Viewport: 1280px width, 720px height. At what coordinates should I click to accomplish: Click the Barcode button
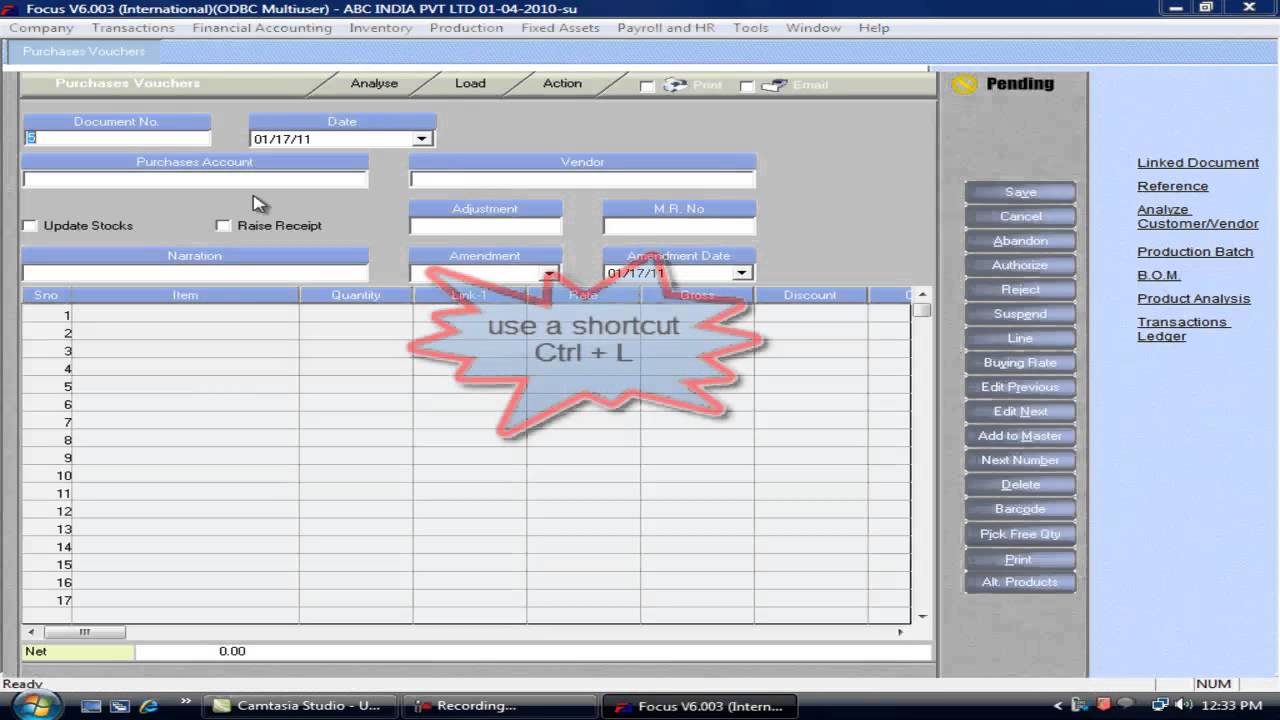(1020, 509)
